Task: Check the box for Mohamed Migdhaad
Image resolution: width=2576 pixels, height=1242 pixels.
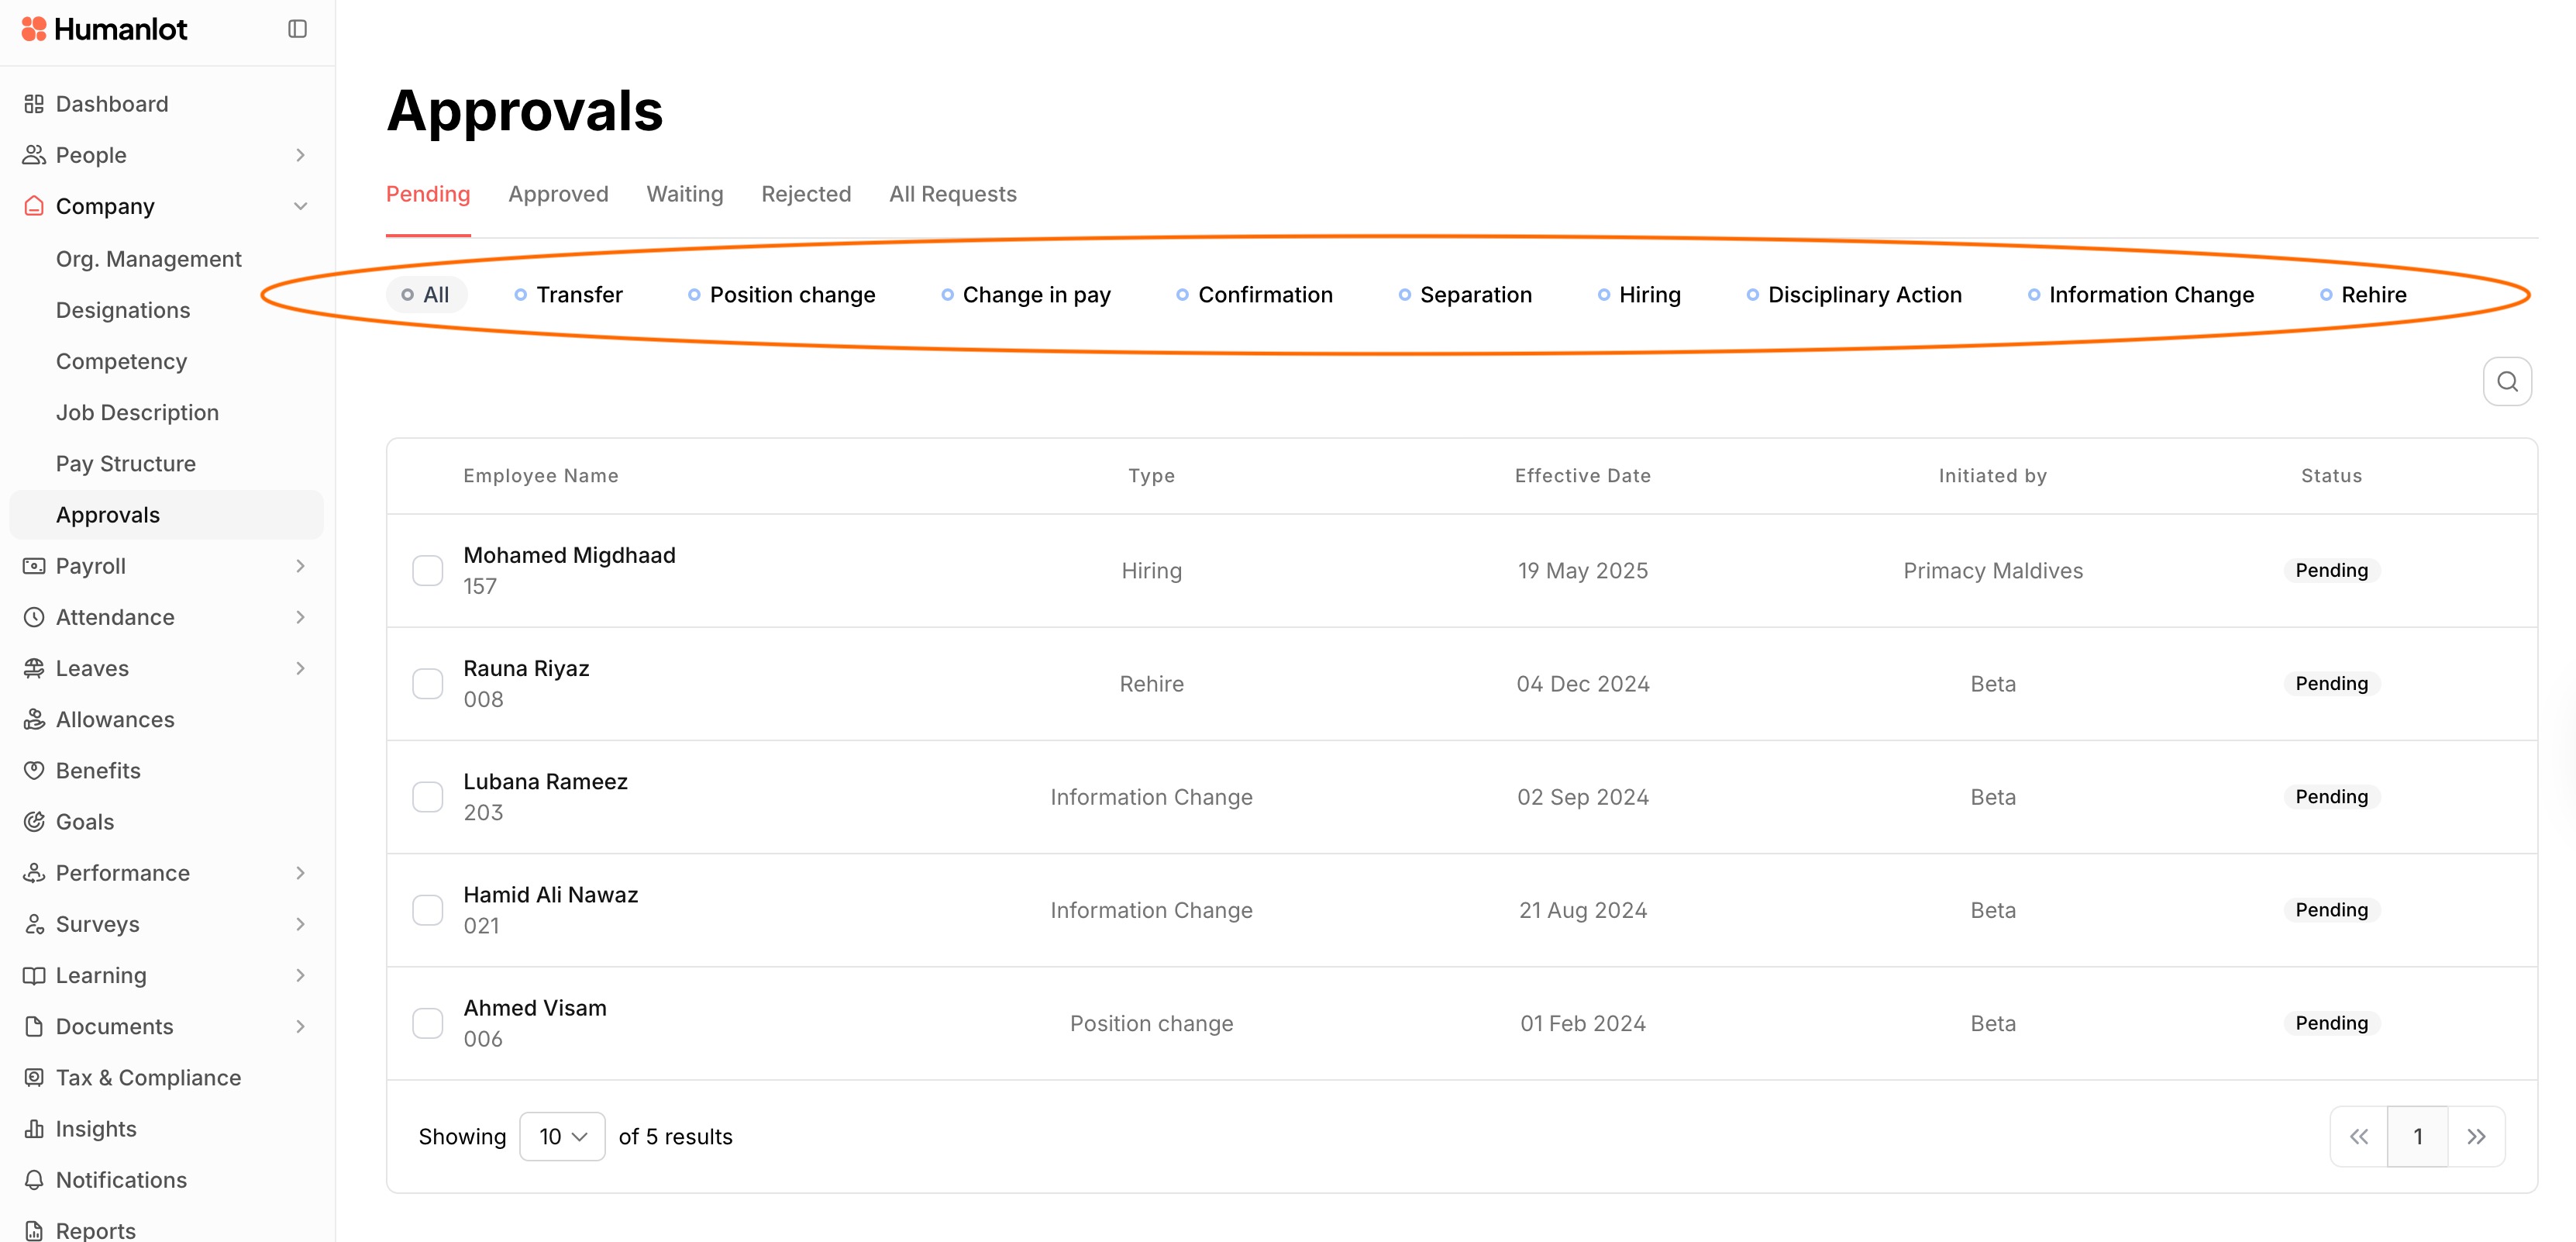Action: coord(428,571)
